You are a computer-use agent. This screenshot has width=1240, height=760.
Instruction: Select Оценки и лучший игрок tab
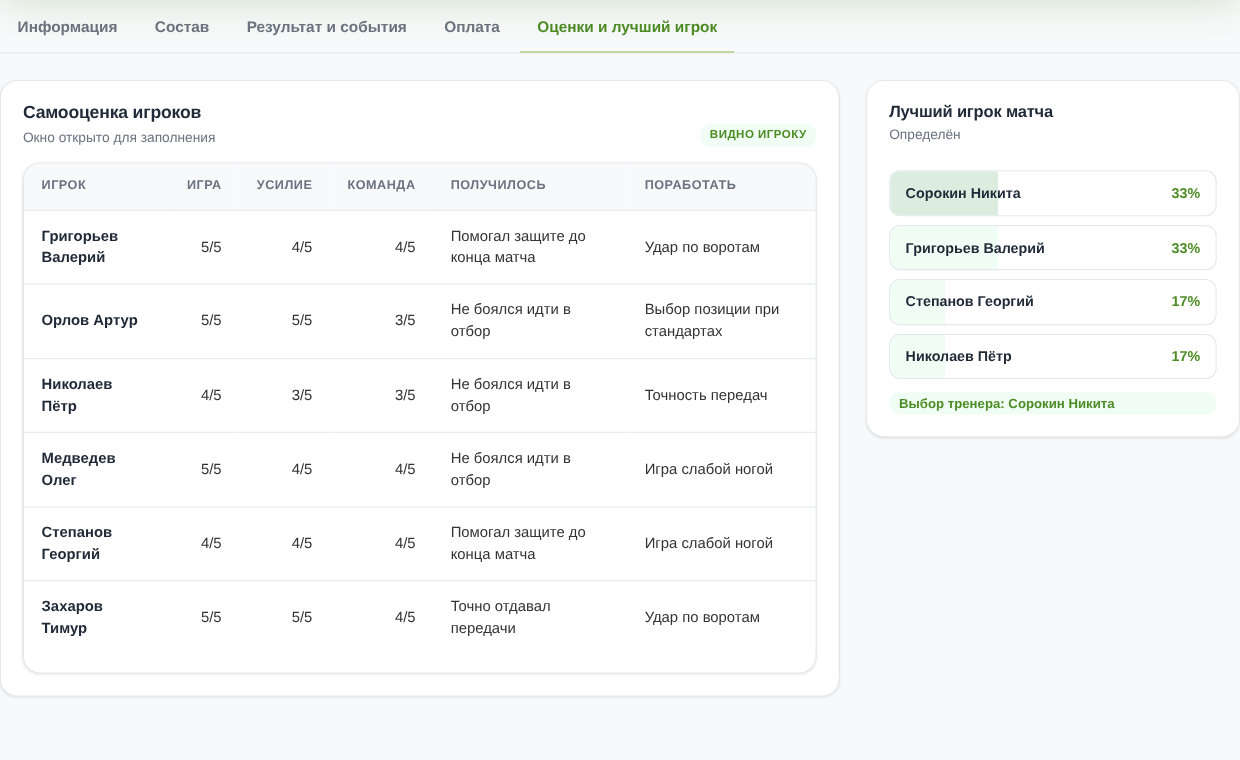627,27
